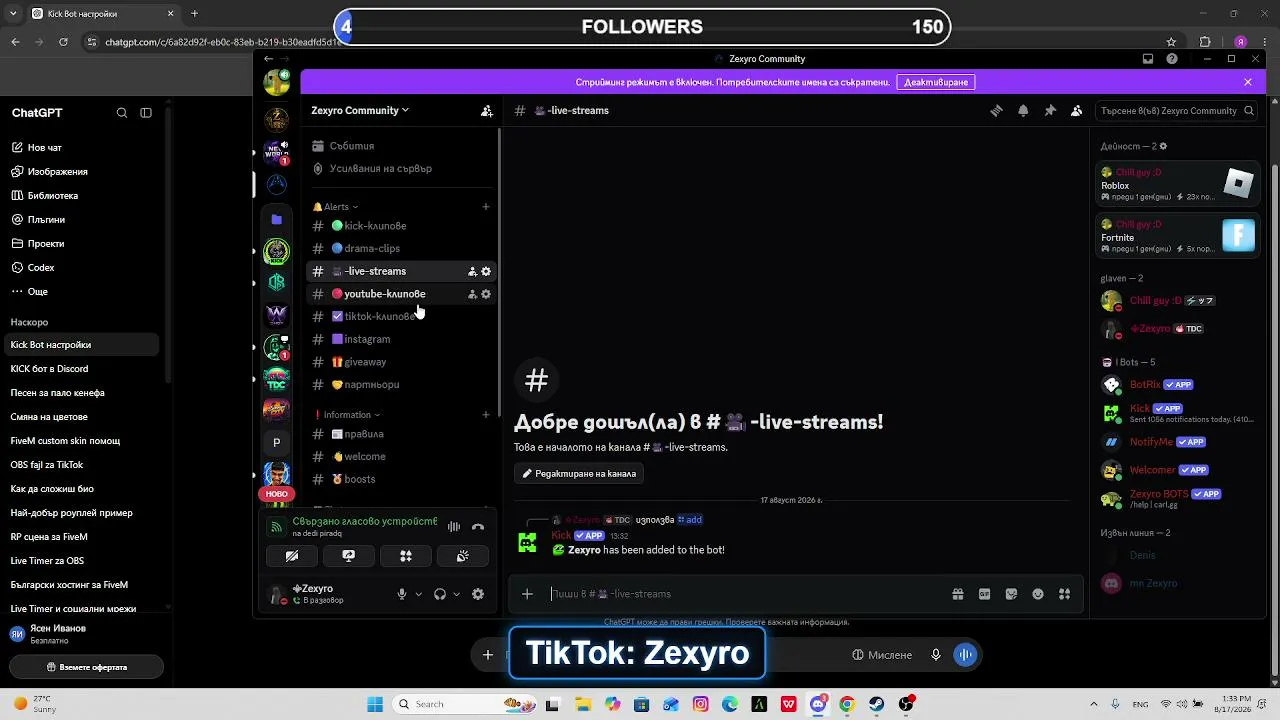Open Discord user settings gear
Viewport: 1280px width, 720px height.
coord(478,594)
